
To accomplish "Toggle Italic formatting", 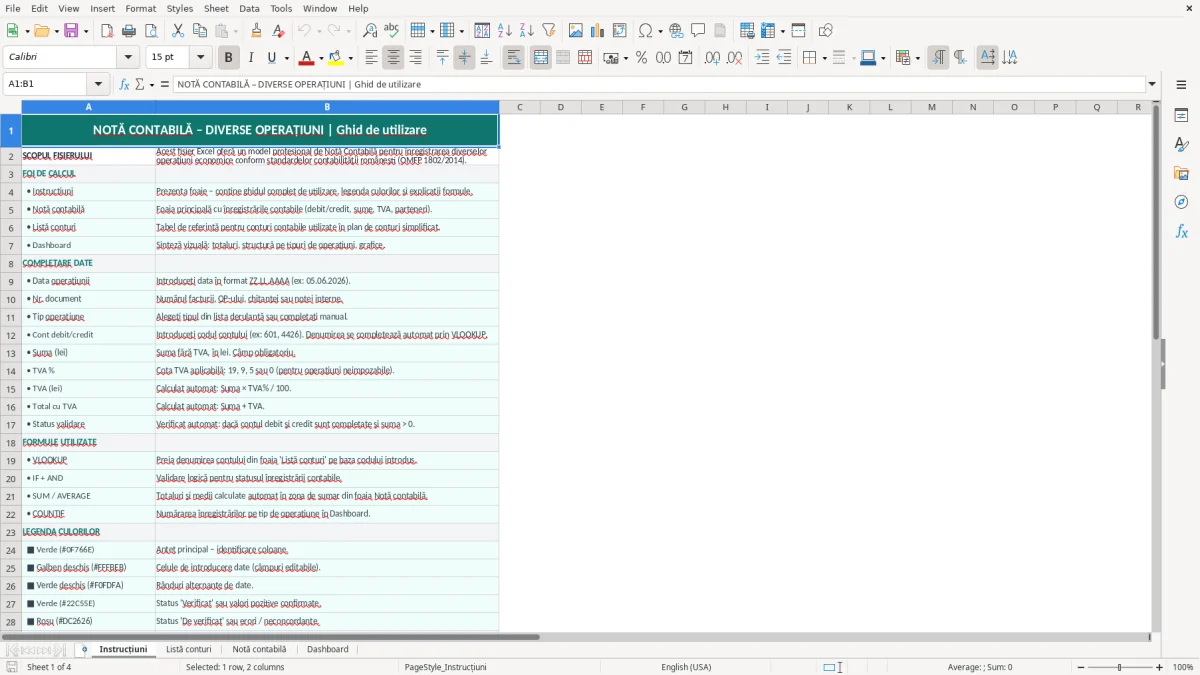I will (x=250, y=58).
